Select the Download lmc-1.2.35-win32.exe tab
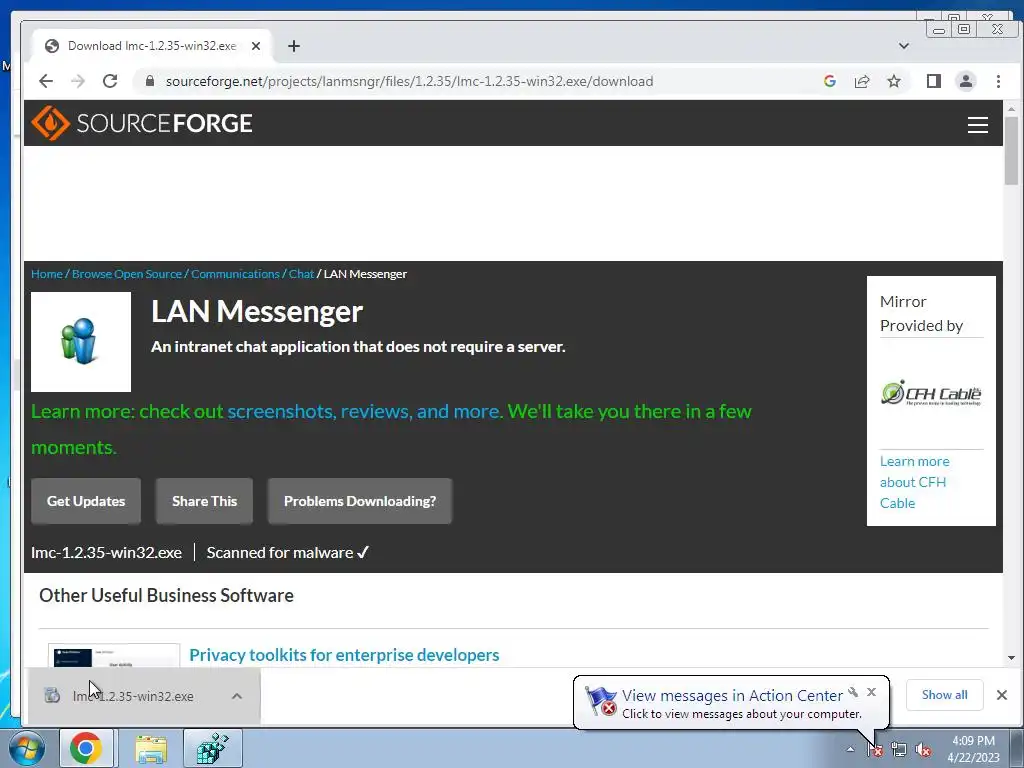This screenshot has height=768, width=1024. (152, 46)
